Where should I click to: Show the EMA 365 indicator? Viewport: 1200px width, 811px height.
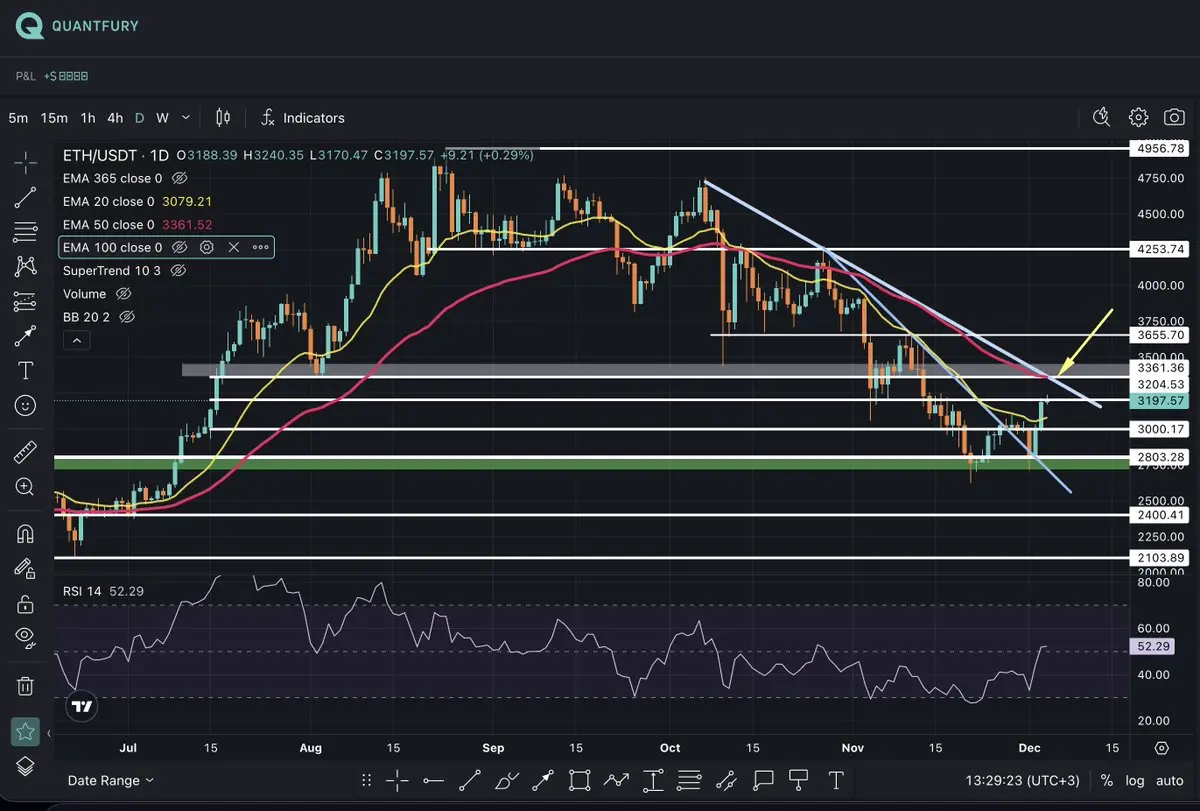[180, 178]
